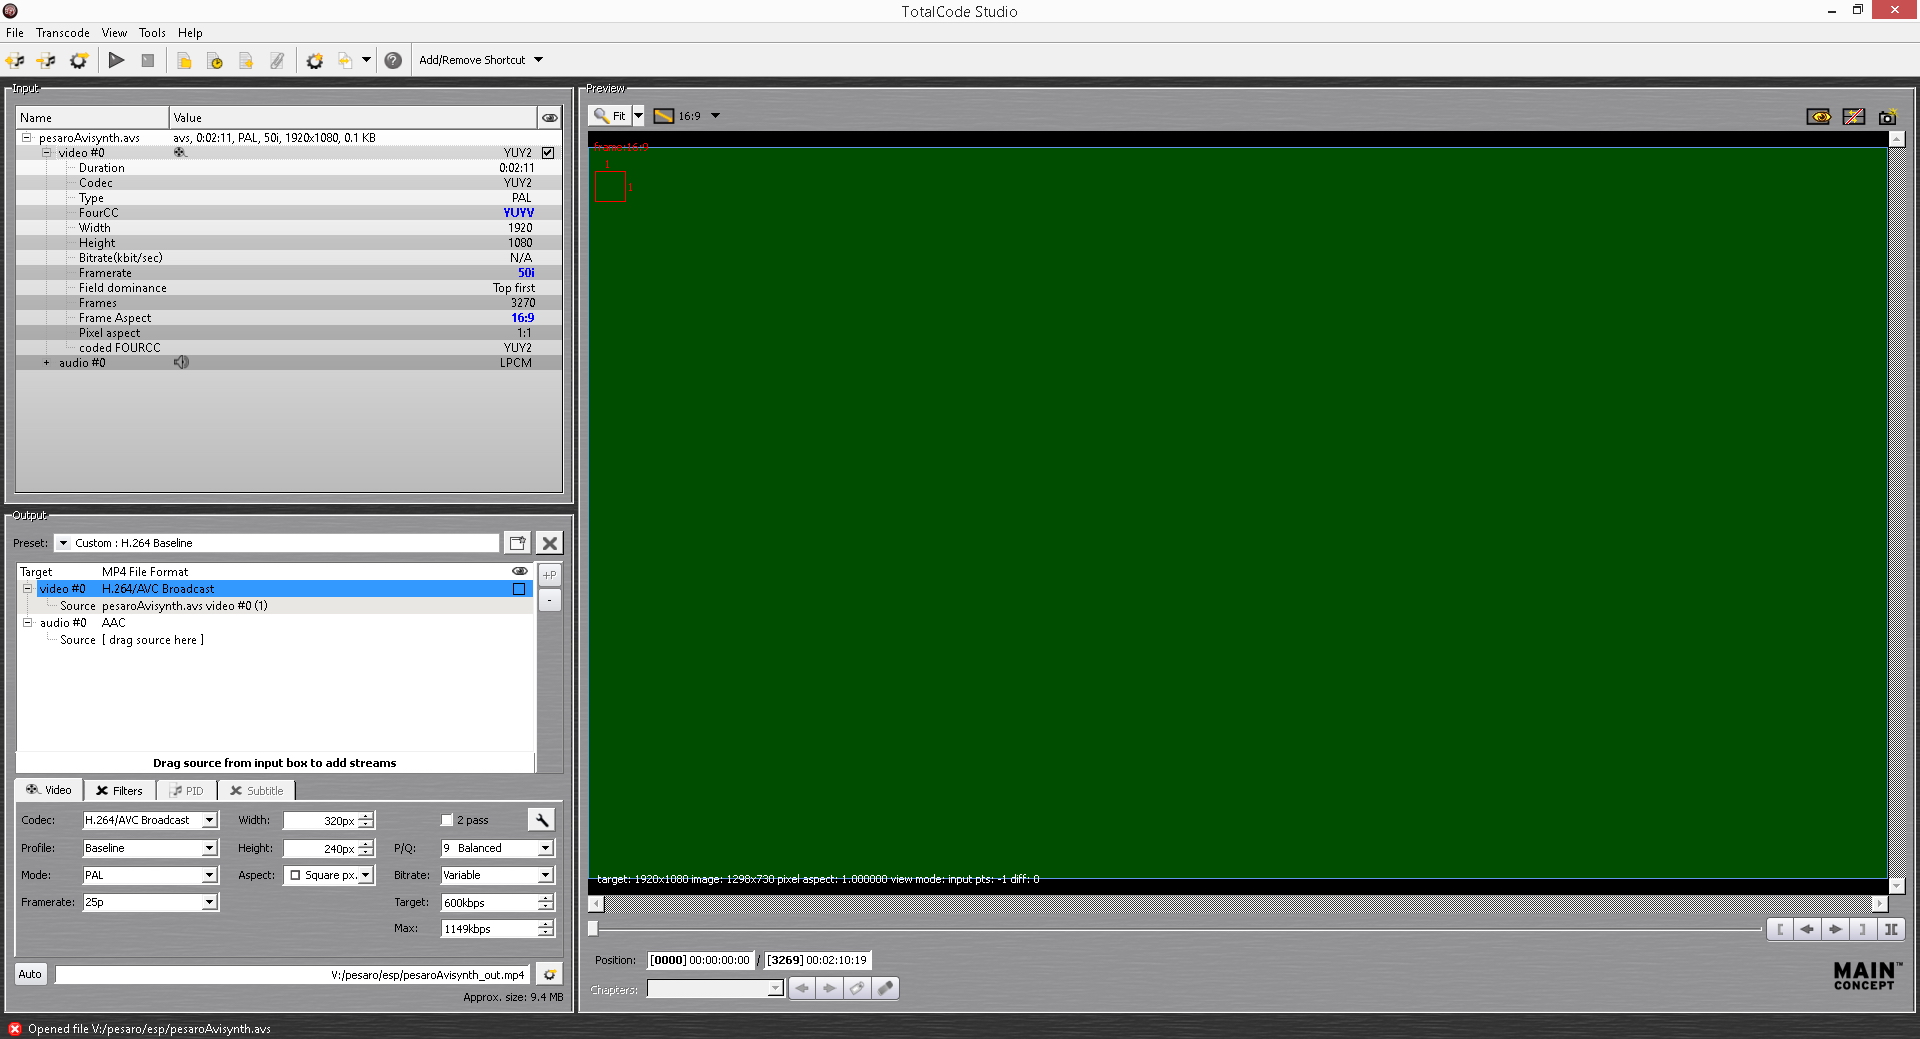Click the output file gear icon
The width and height of the screenshot is (1920, 1039).
coord(549,974)
